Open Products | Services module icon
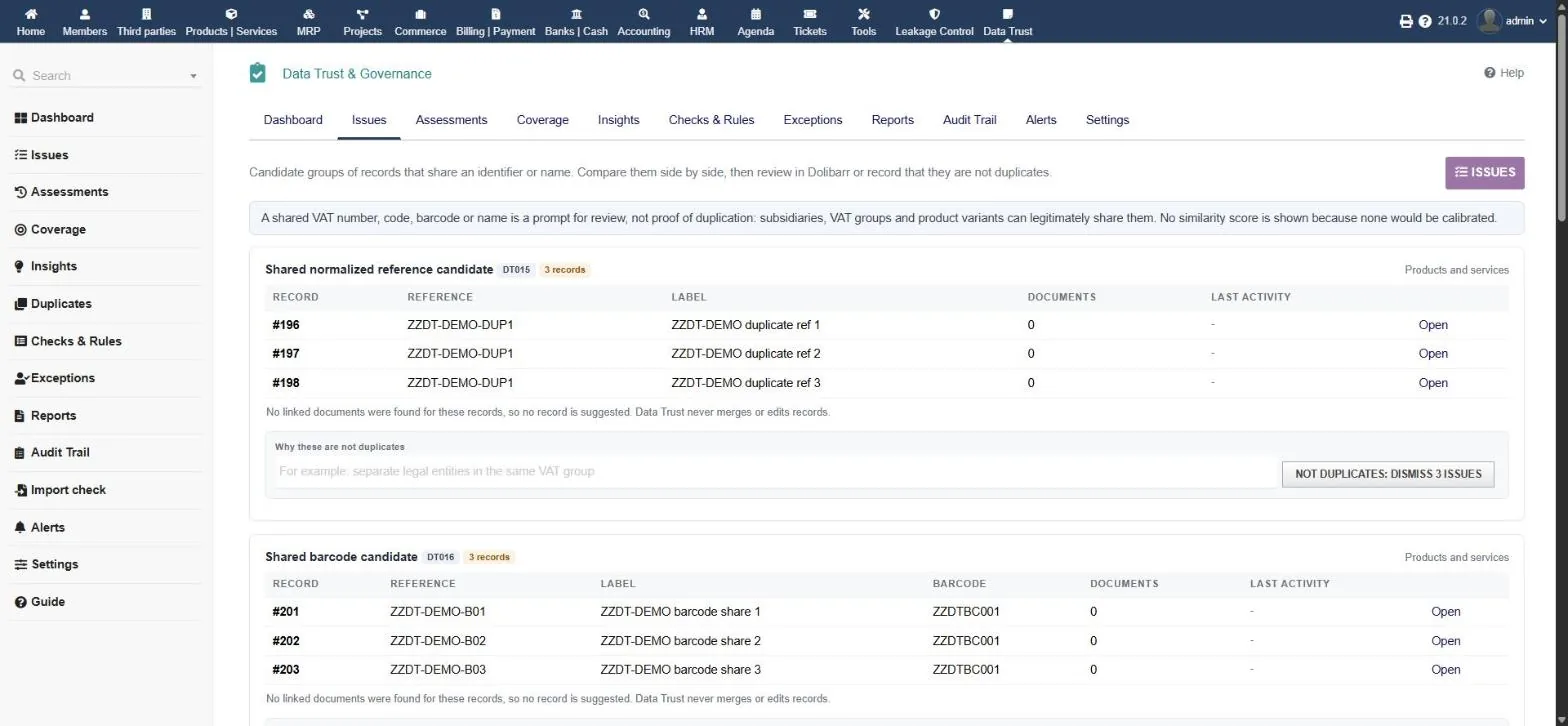This screenshot has width=1568, height=726. pyautogui.click(x=231, y=14)
